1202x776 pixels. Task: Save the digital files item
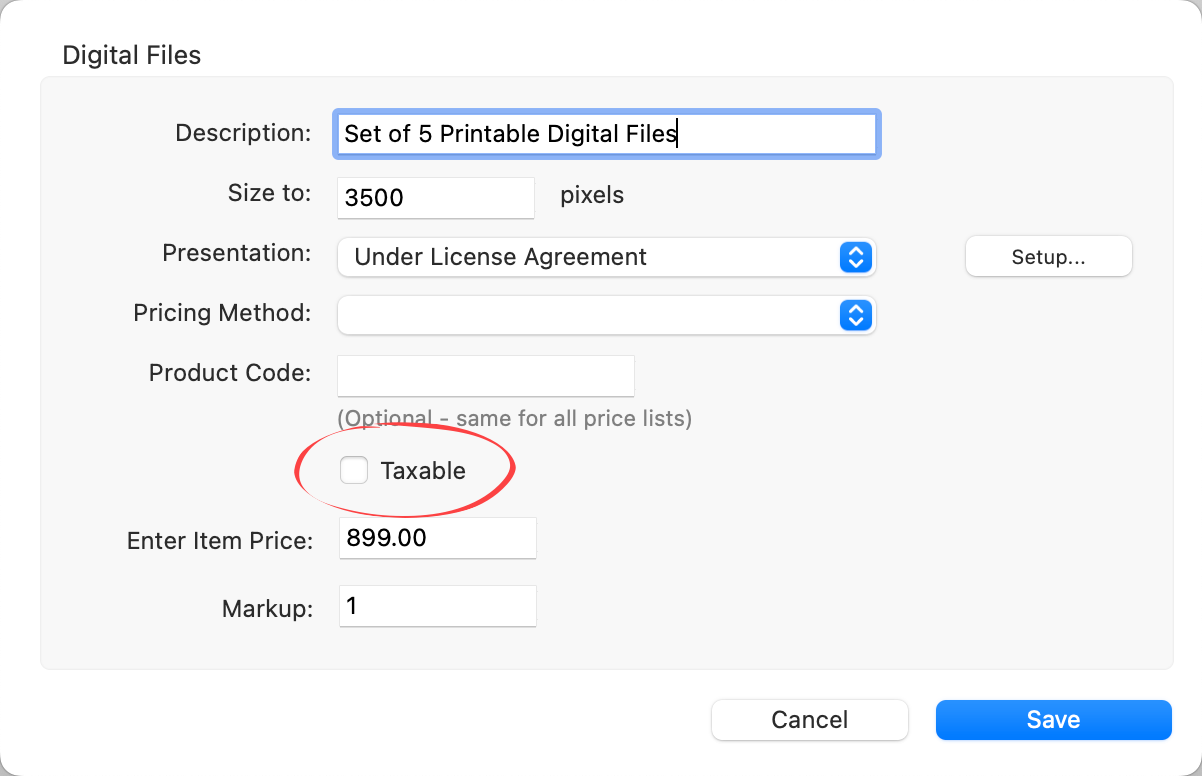(1053, 720)
